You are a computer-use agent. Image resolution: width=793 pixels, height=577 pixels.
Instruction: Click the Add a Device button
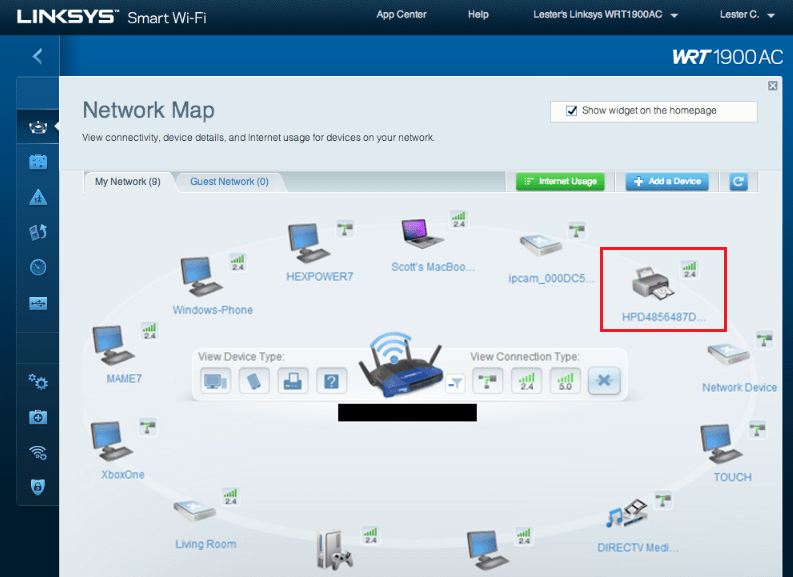point(667,181)
